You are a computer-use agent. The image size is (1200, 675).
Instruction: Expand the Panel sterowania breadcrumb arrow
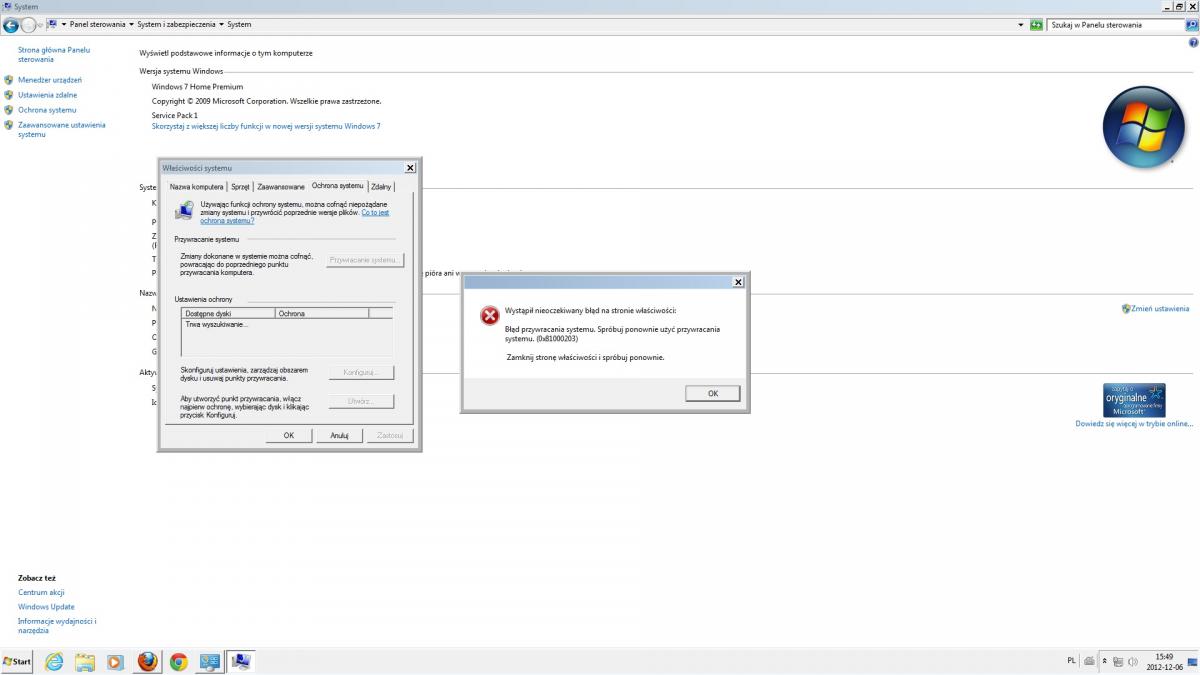131,24
